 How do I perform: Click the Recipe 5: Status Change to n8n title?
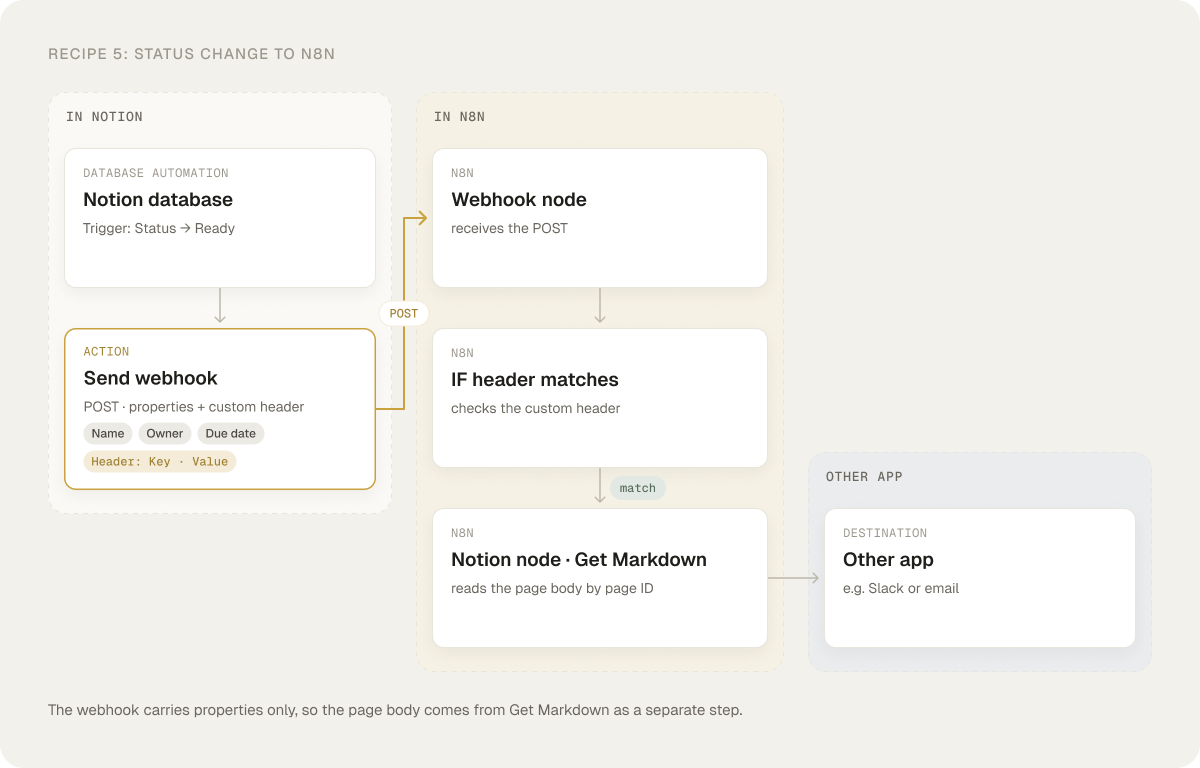tap(192, 54)
